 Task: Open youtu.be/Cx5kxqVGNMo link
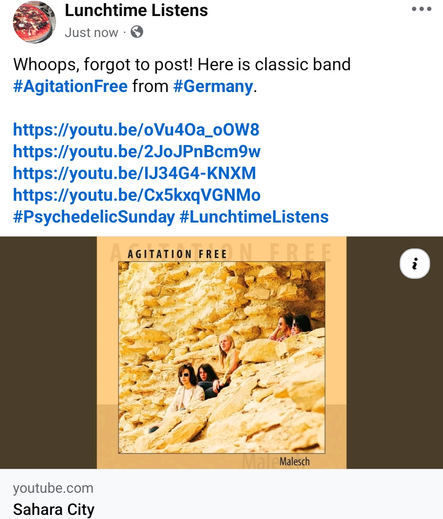(x=137, y=195)
